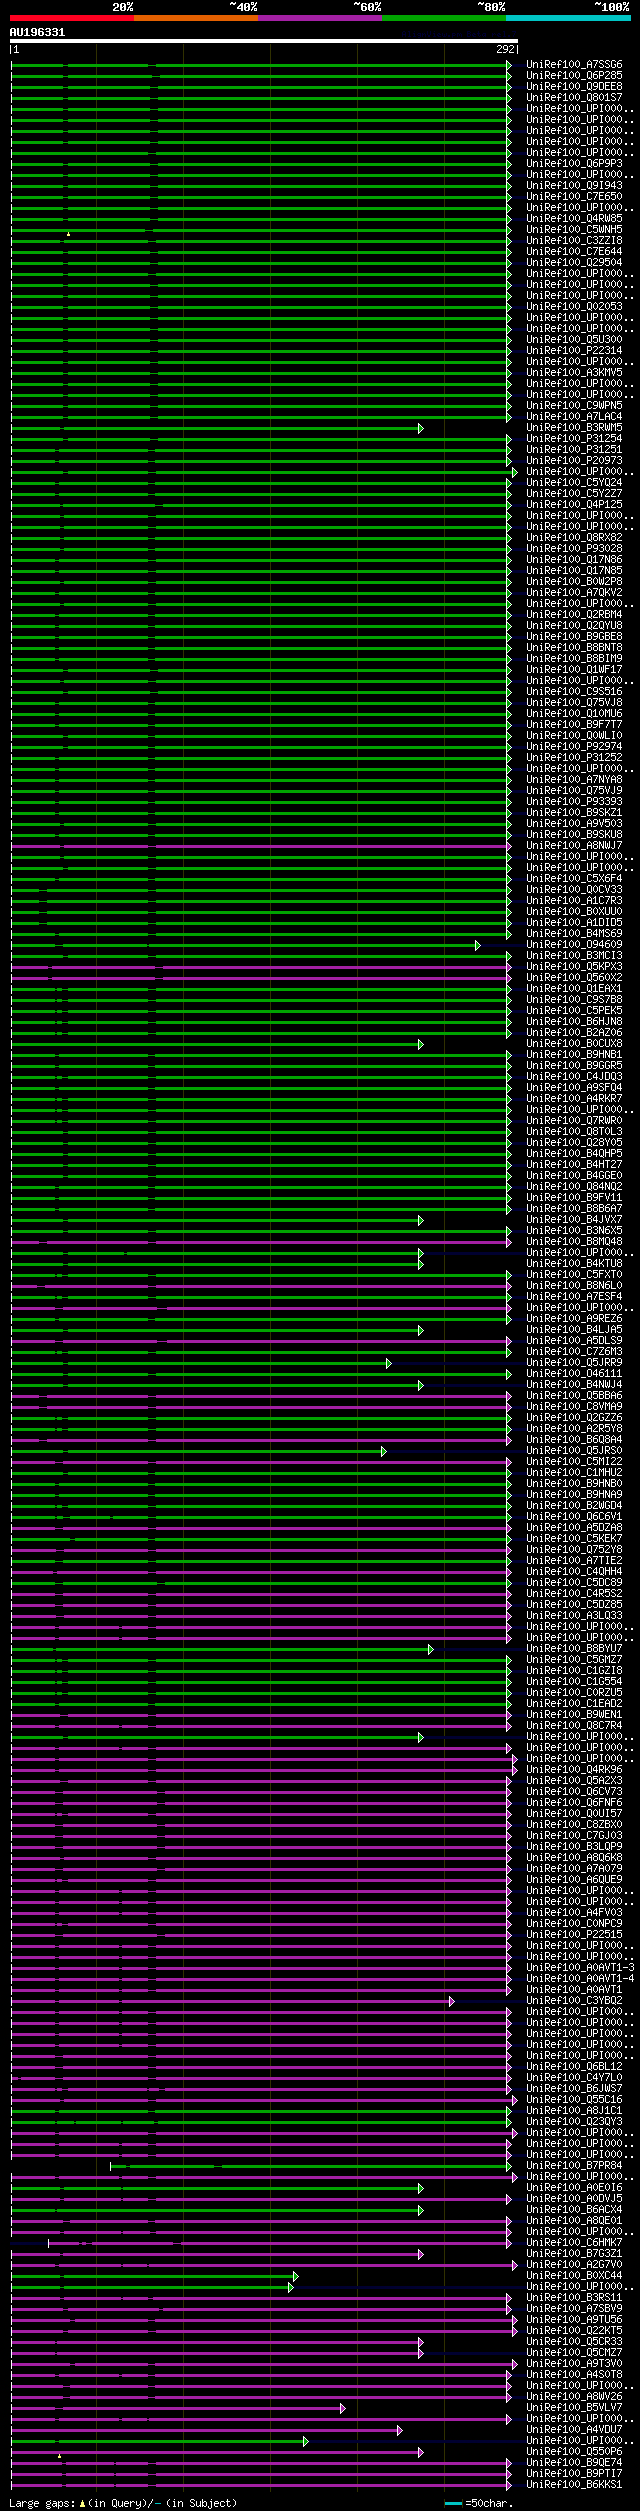Click arrowhead ending the Q5JRR9 alignment

[389, 1363]
